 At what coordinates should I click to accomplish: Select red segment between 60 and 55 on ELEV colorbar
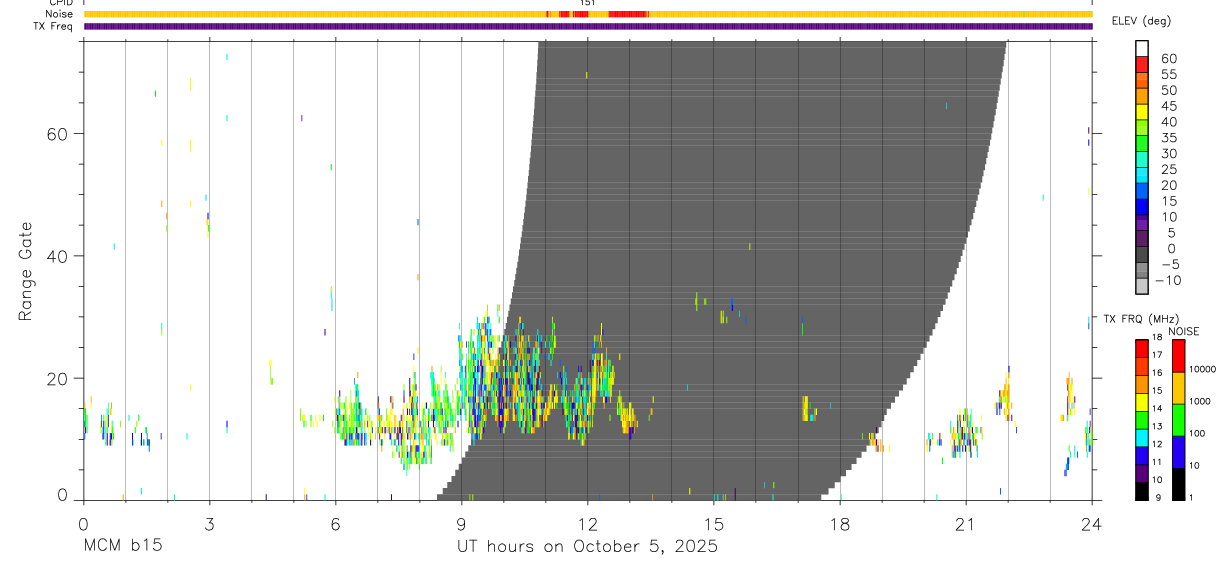tap(1141, 65)
